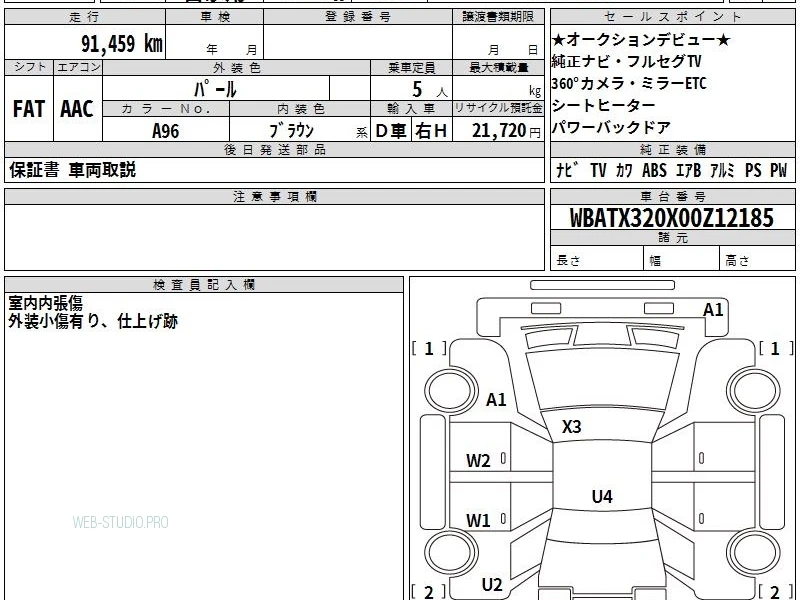Click the 室内内張傷 inspector note
The image size is (800, 600).
pos(46,303)
